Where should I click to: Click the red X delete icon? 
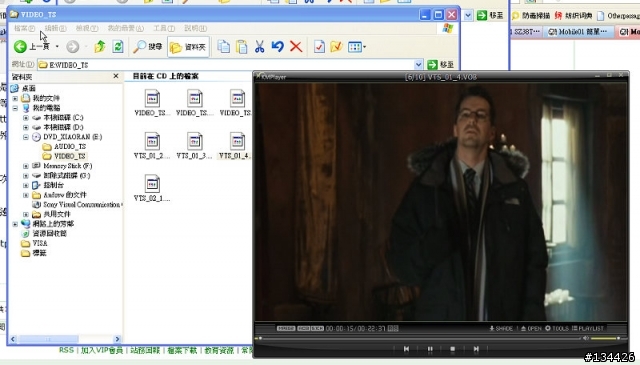[296, 47]
